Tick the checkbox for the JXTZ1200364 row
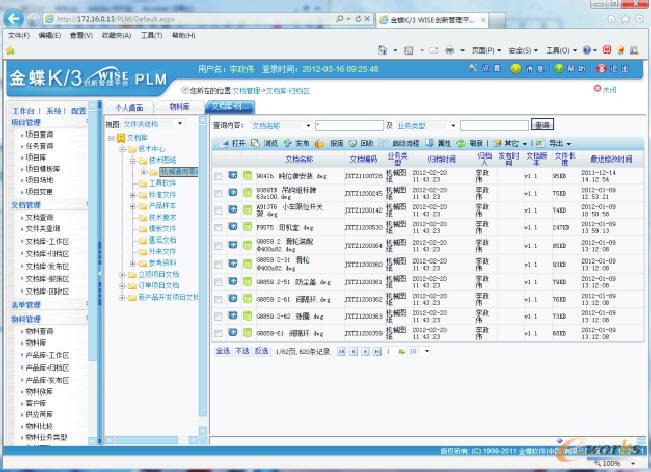This screenshot has height=472, width=651. click(218, 246)
